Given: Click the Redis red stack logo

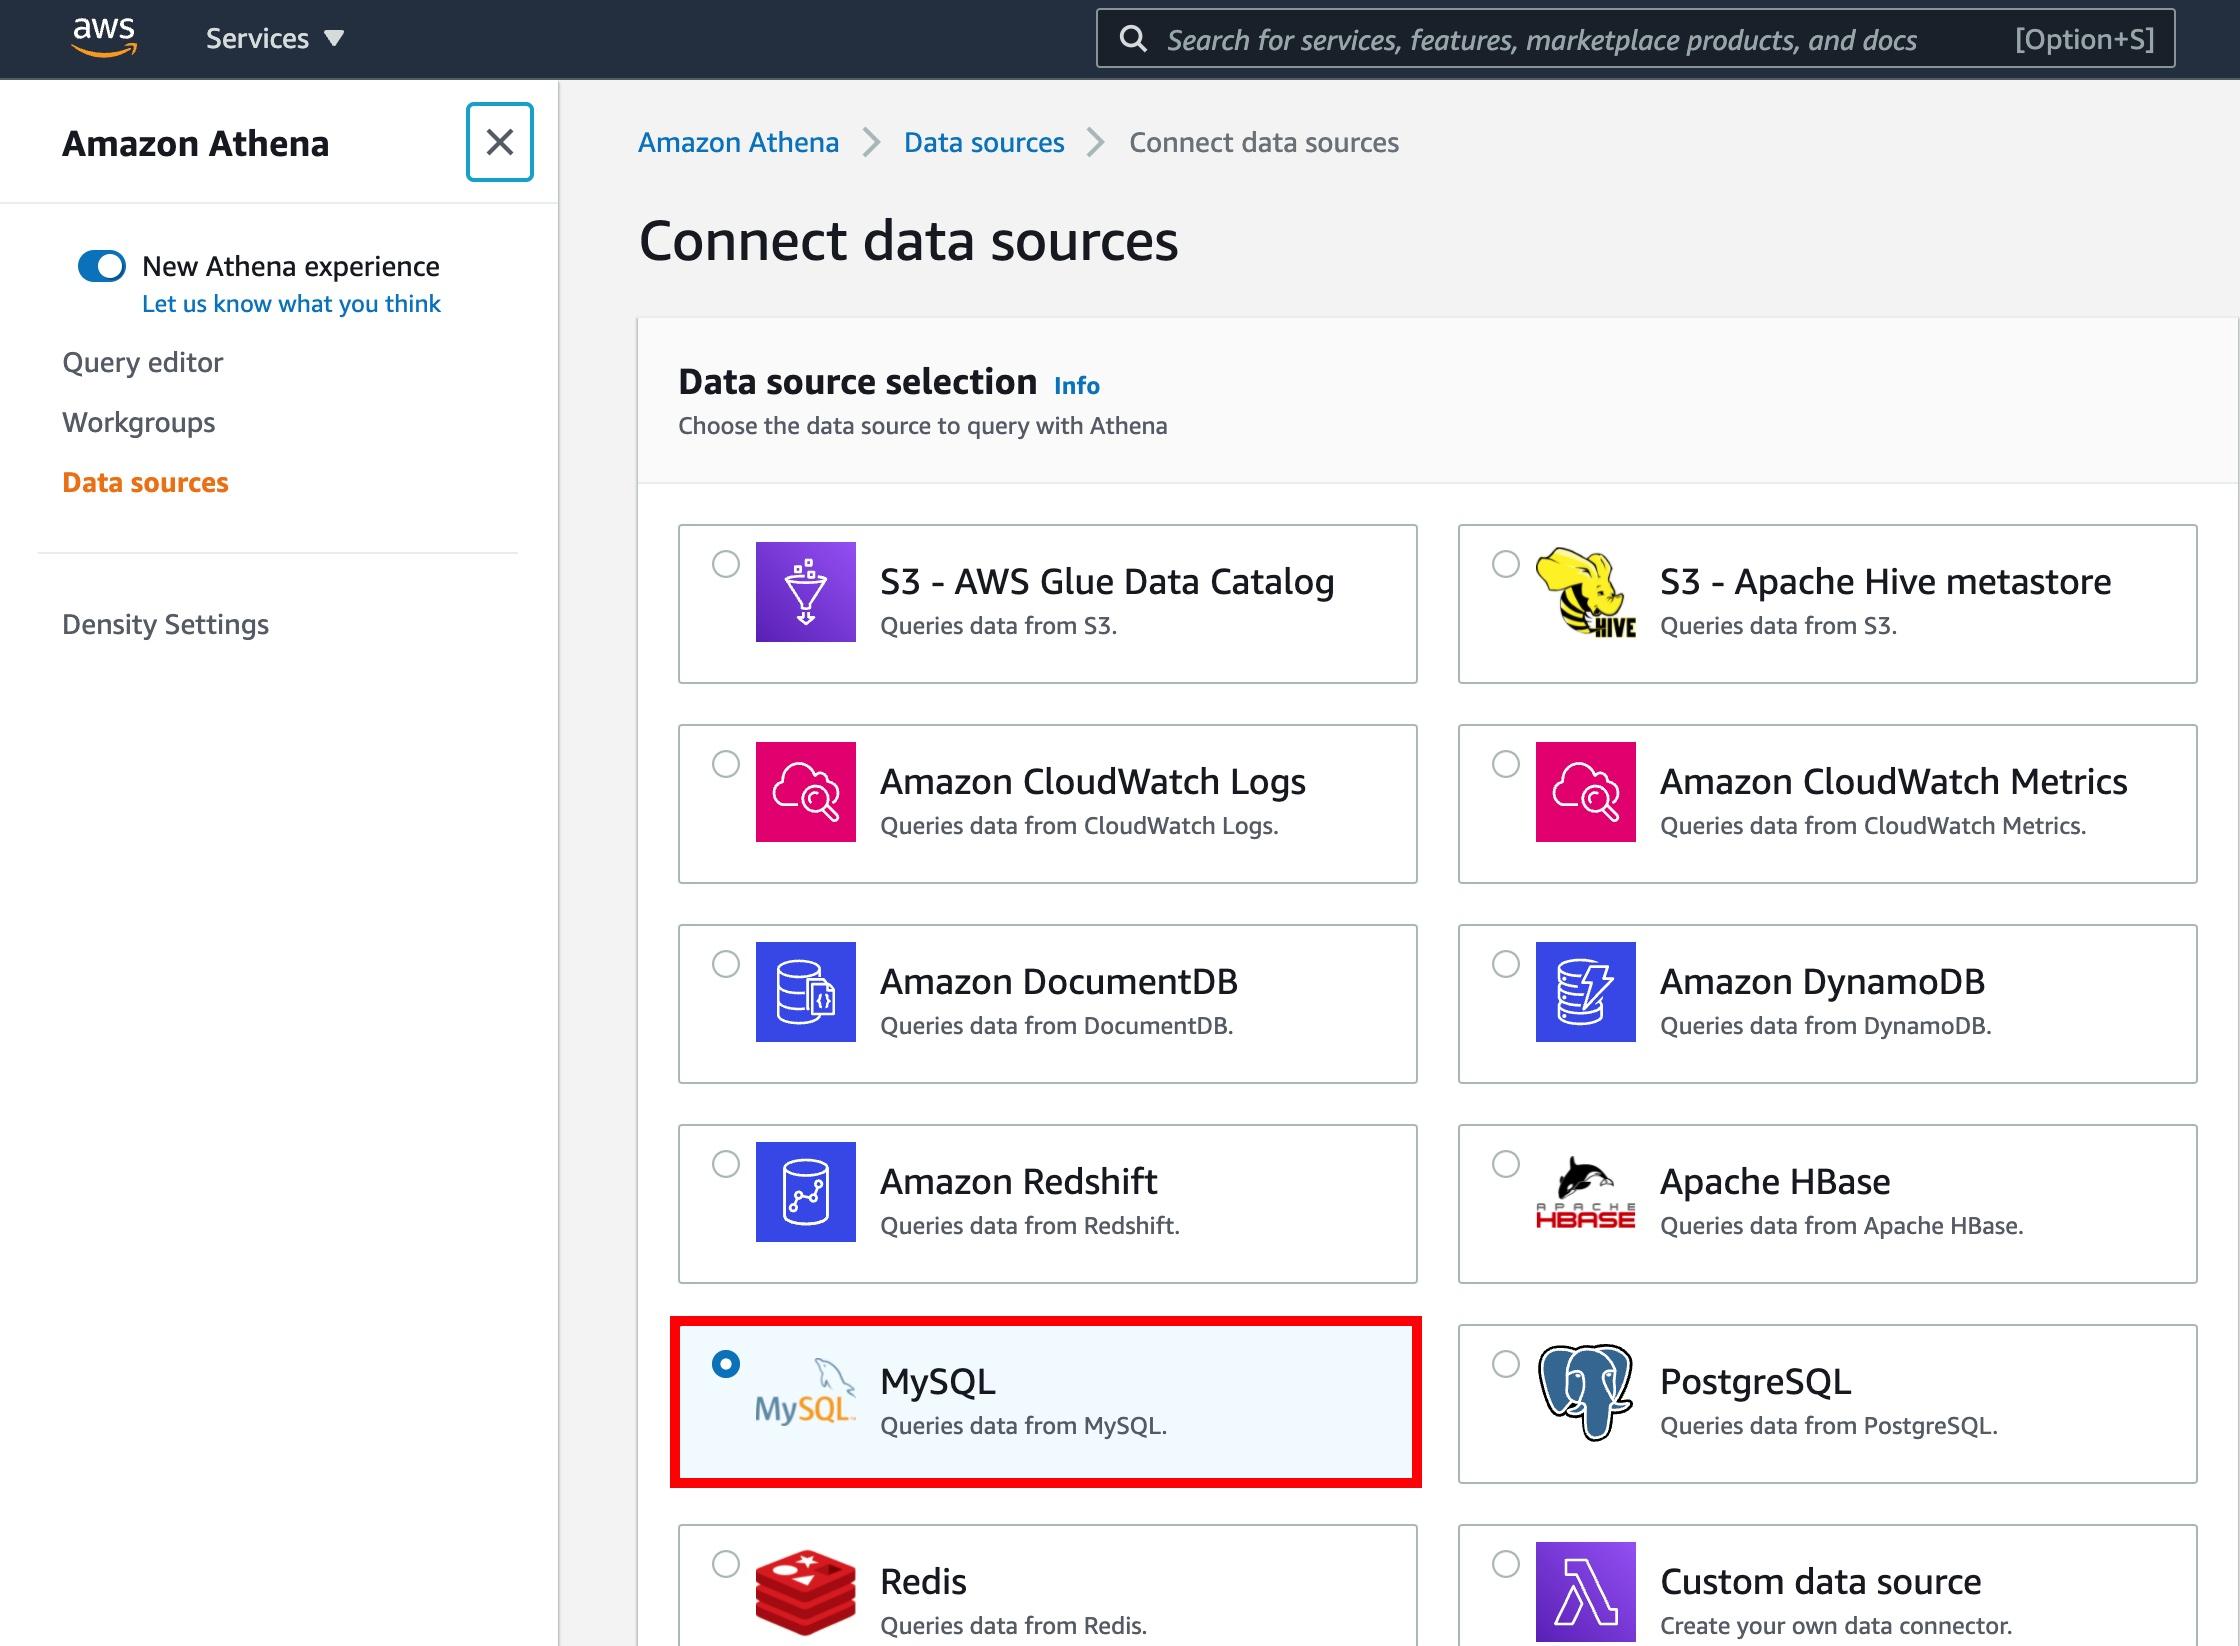Looking at the screenshot, I should point(805,1592).
